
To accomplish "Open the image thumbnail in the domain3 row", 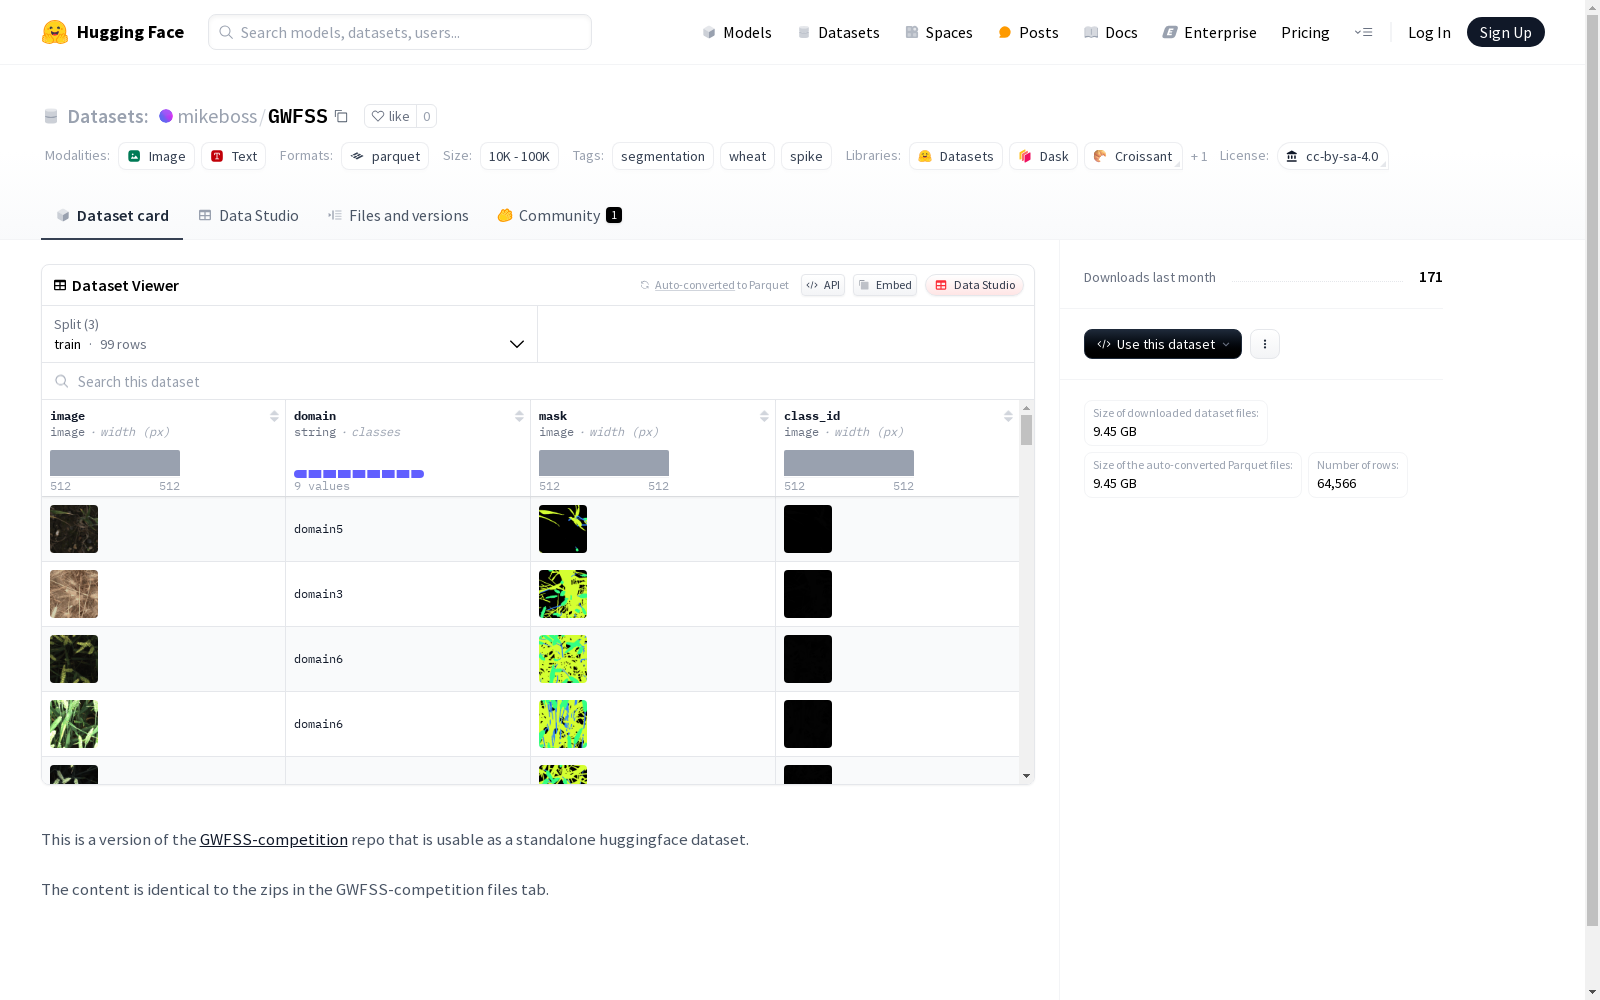I will pyautogui.click(x=74, y=594).
